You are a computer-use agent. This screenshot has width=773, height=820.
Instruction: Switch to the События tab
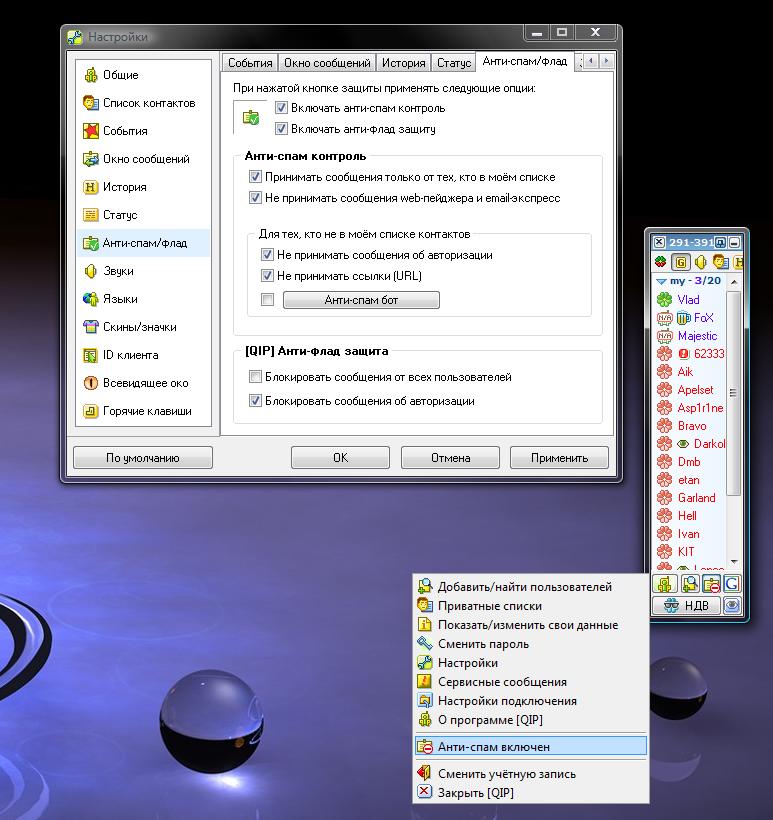click(250, 63)
